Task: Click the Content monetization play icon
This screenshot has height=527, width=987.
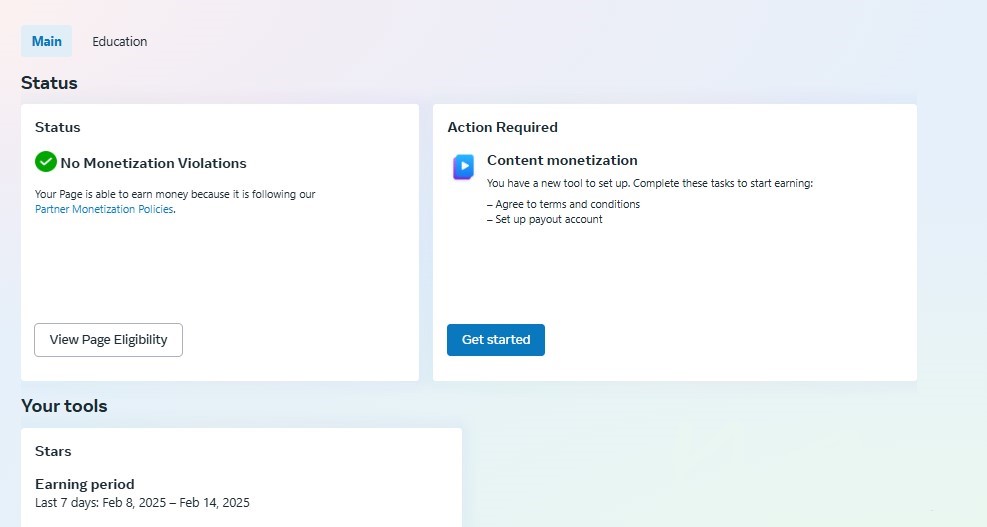Action: tap(463, 167)
